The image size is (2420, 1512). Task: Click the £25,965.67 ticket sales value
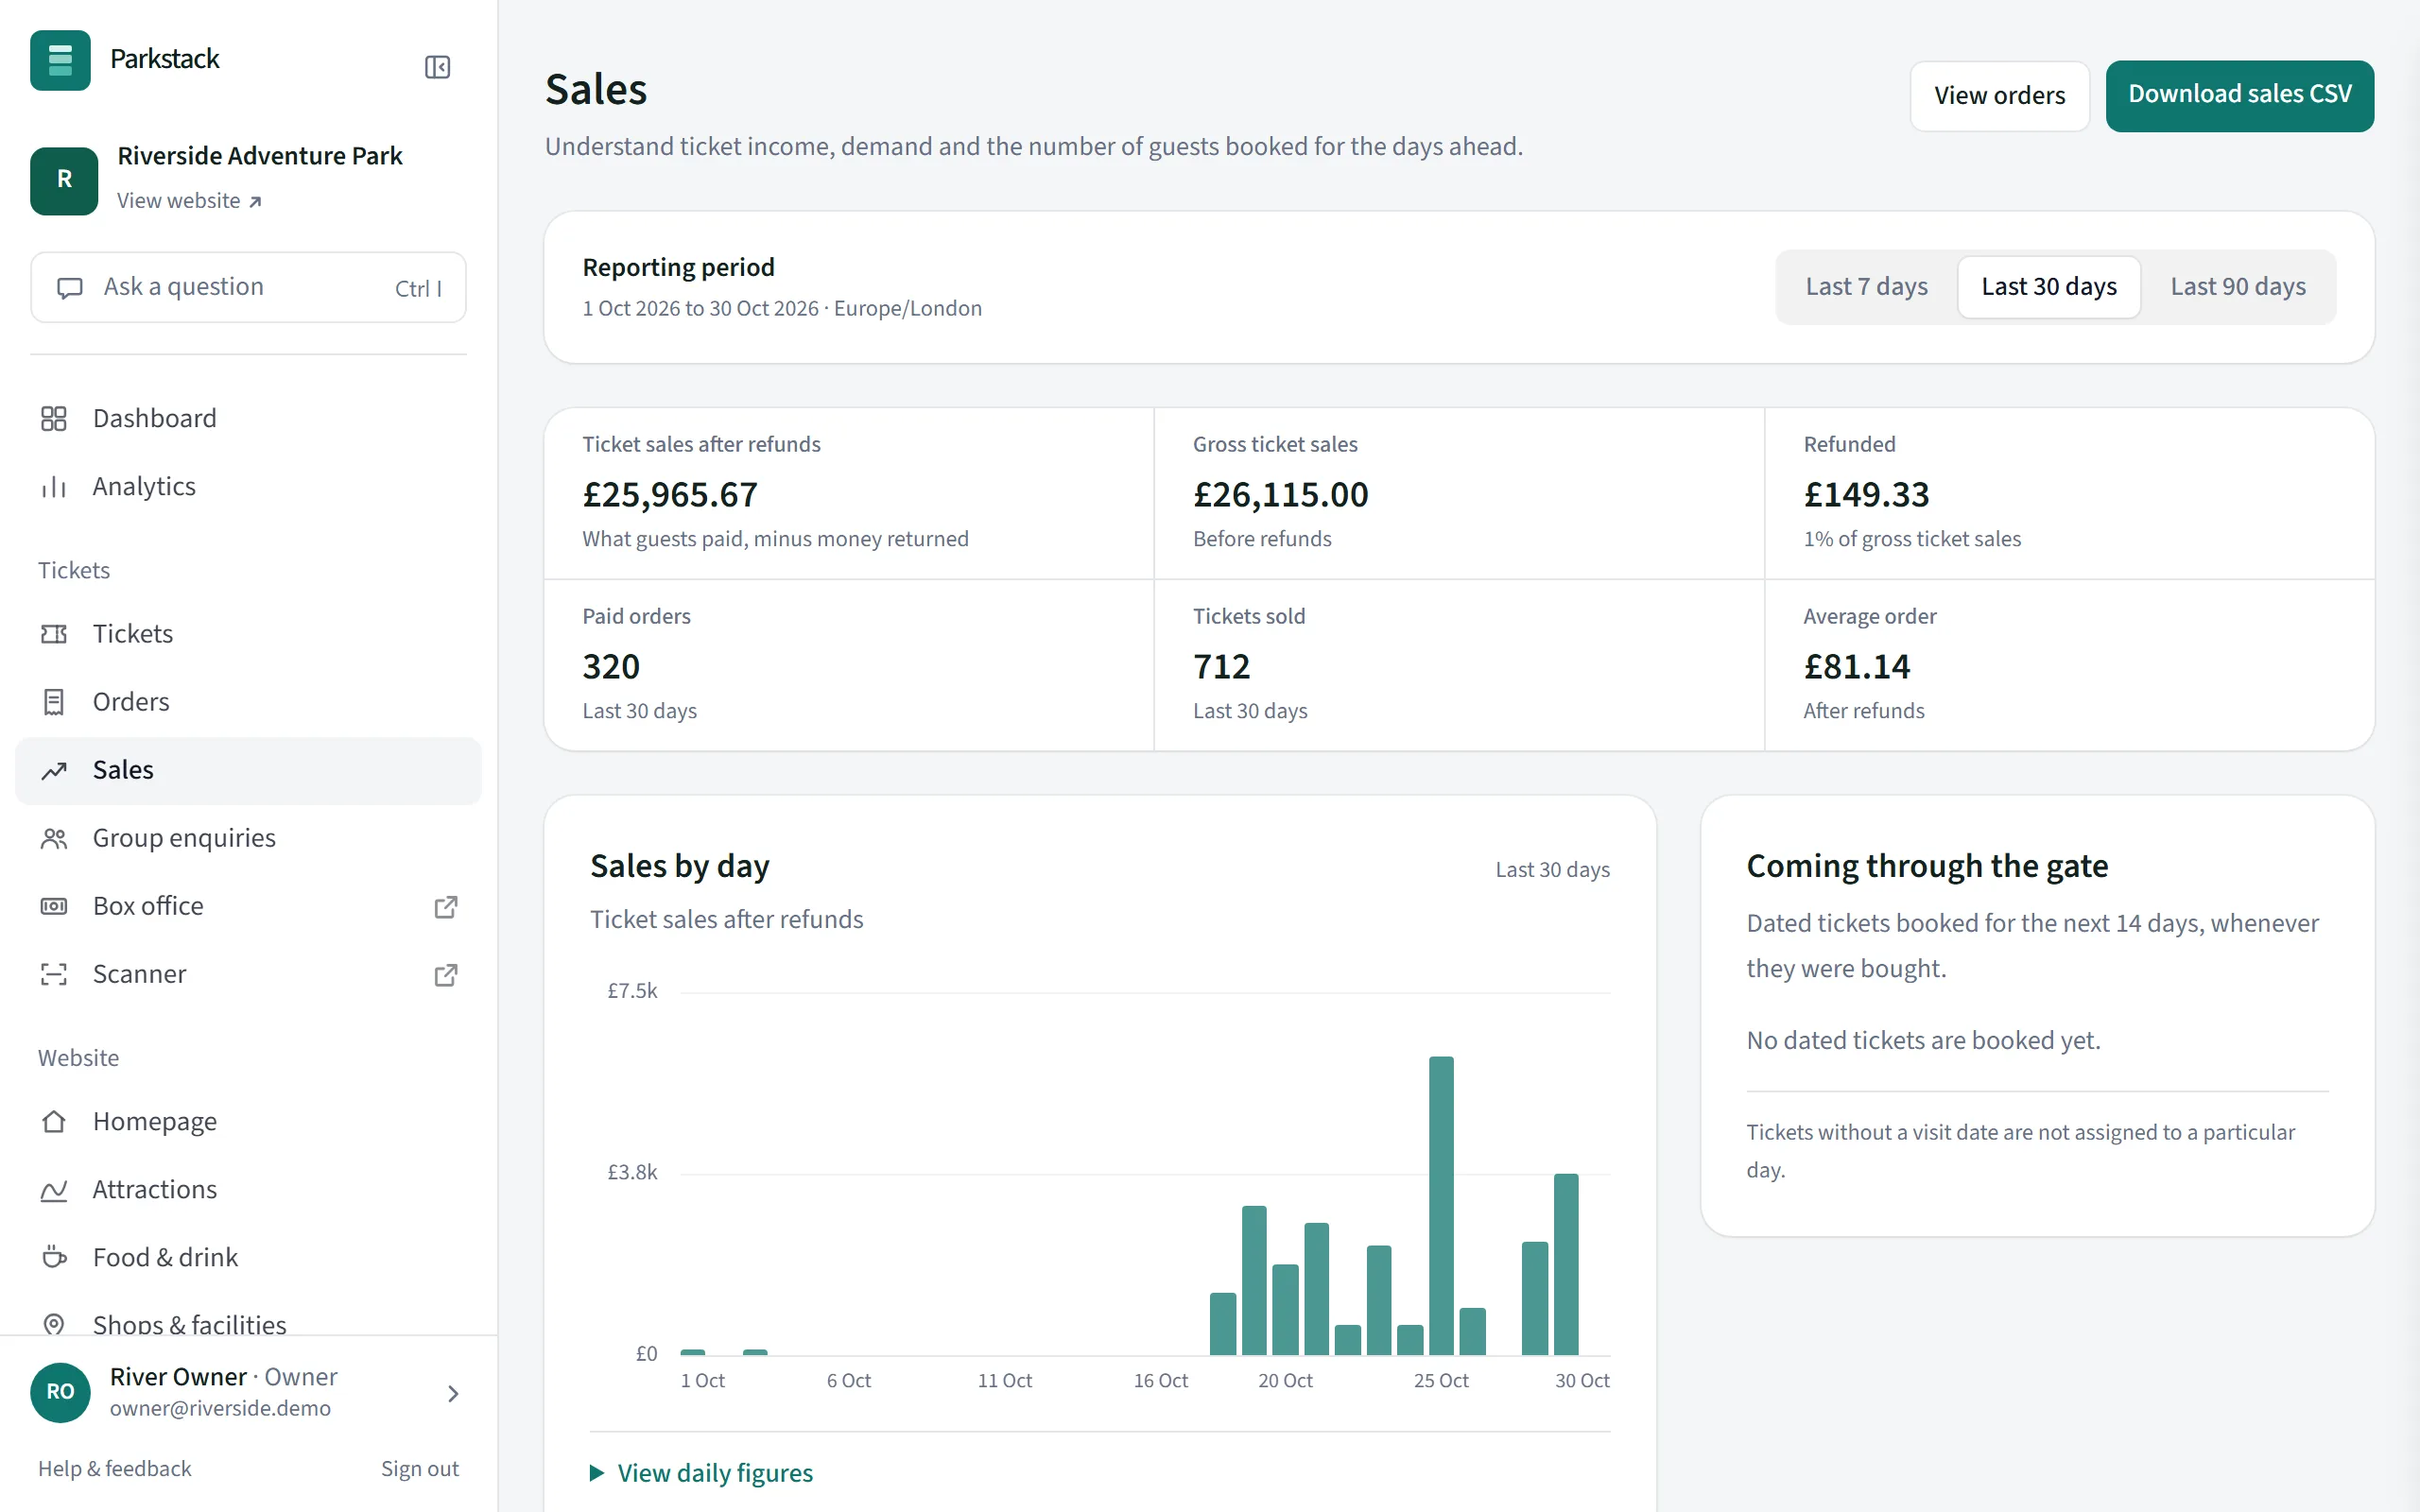coord(670,494)
